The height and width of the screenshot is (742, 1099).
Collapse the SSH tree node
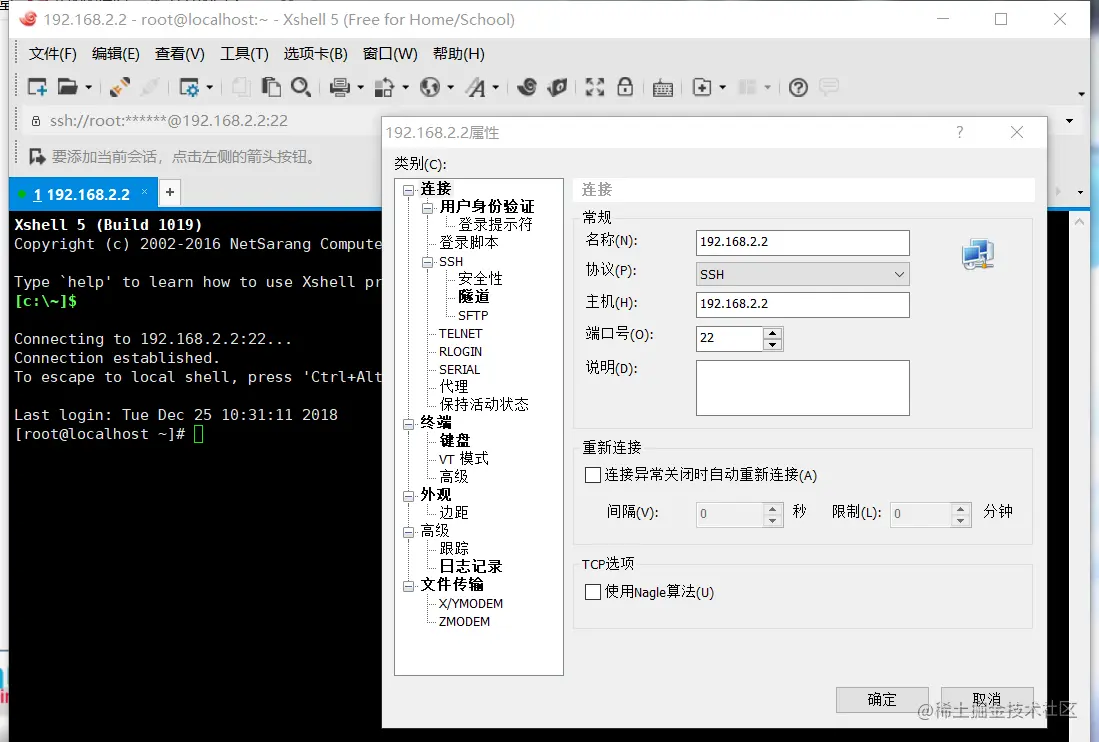[427, 262]
